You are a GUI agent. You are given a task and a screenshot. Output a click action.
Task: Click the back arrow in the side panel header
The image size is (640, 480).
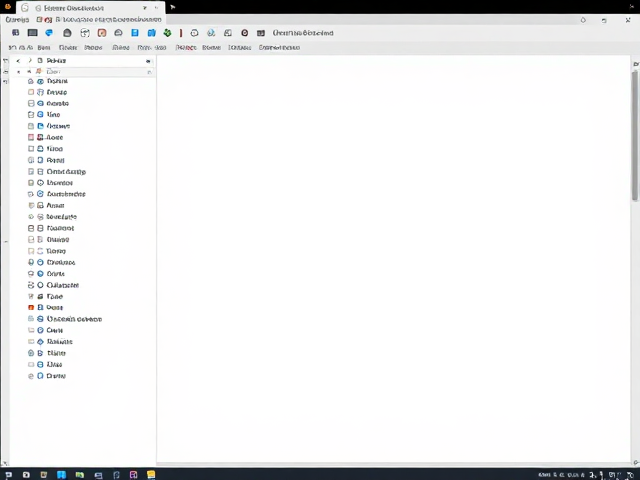[x=18, y=60]
